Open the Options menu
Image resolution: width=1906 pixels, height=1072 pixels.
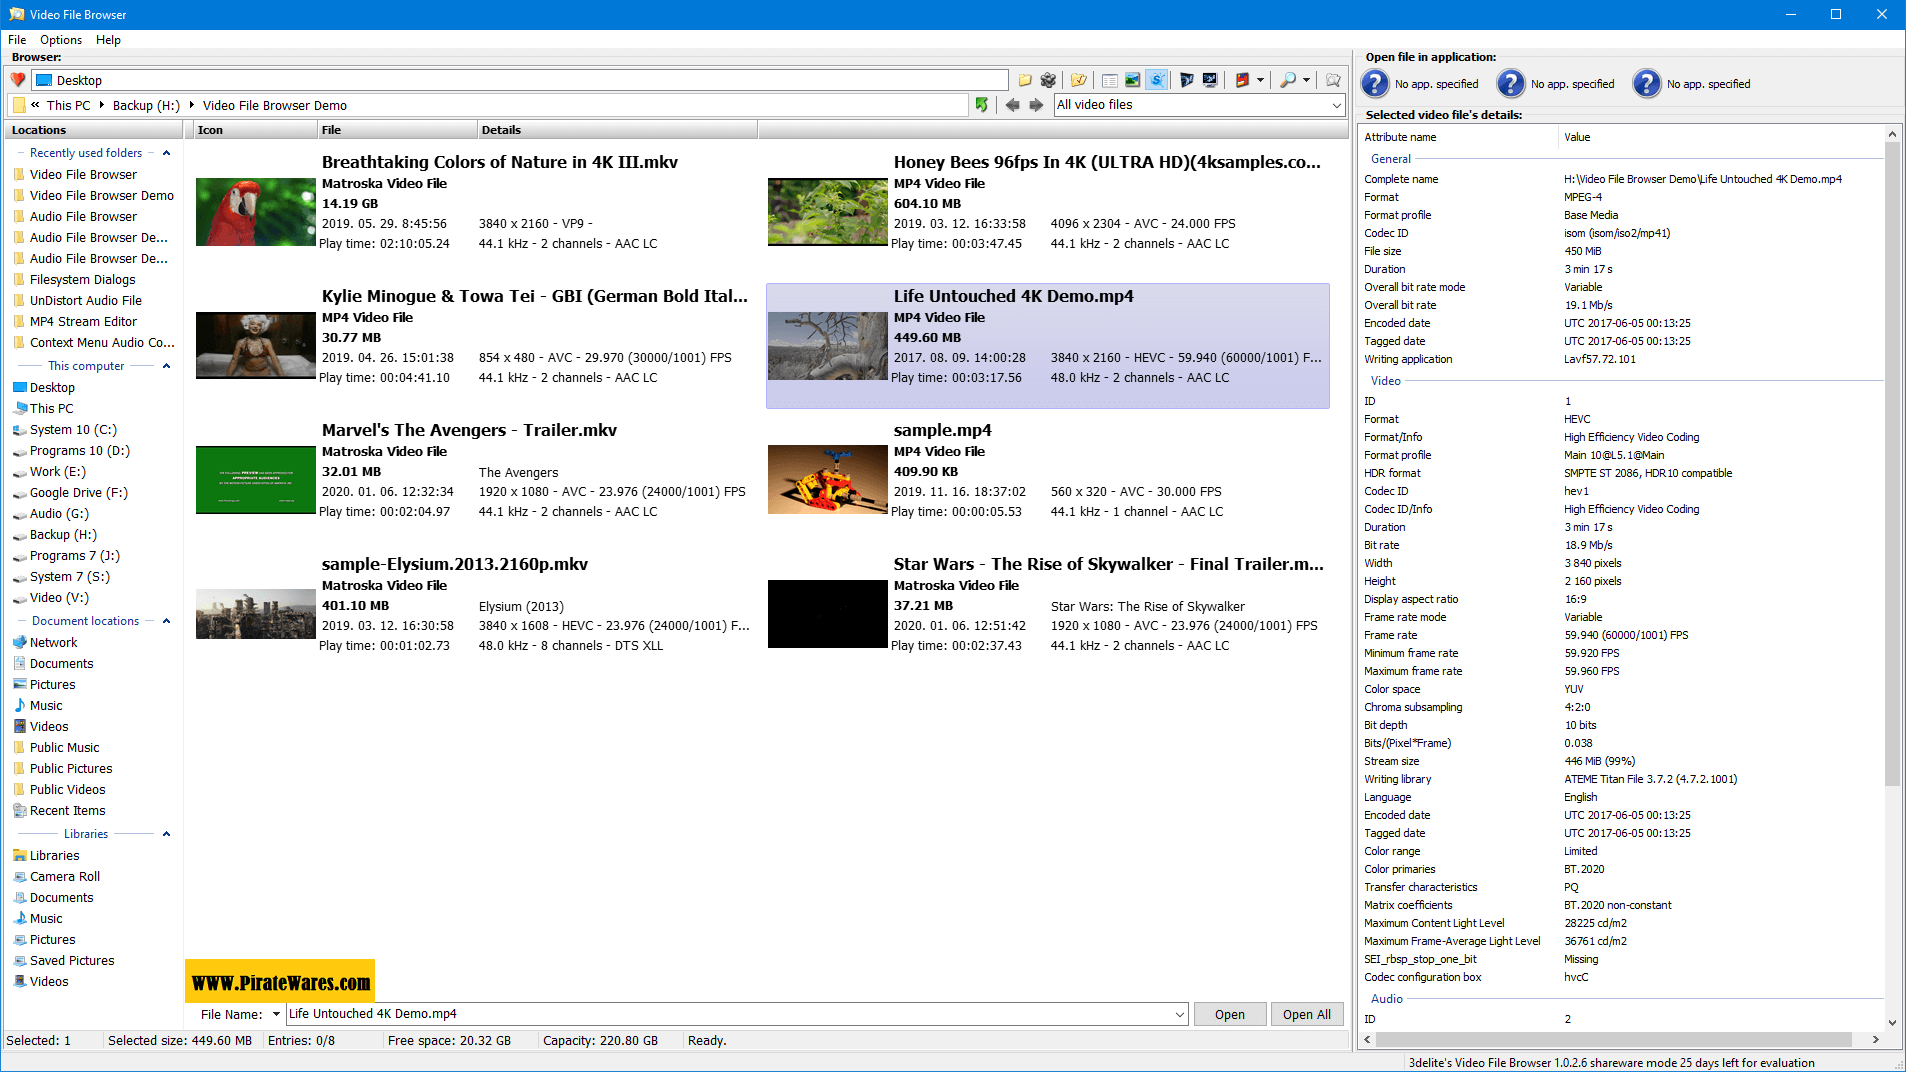[x=61, y=40]
